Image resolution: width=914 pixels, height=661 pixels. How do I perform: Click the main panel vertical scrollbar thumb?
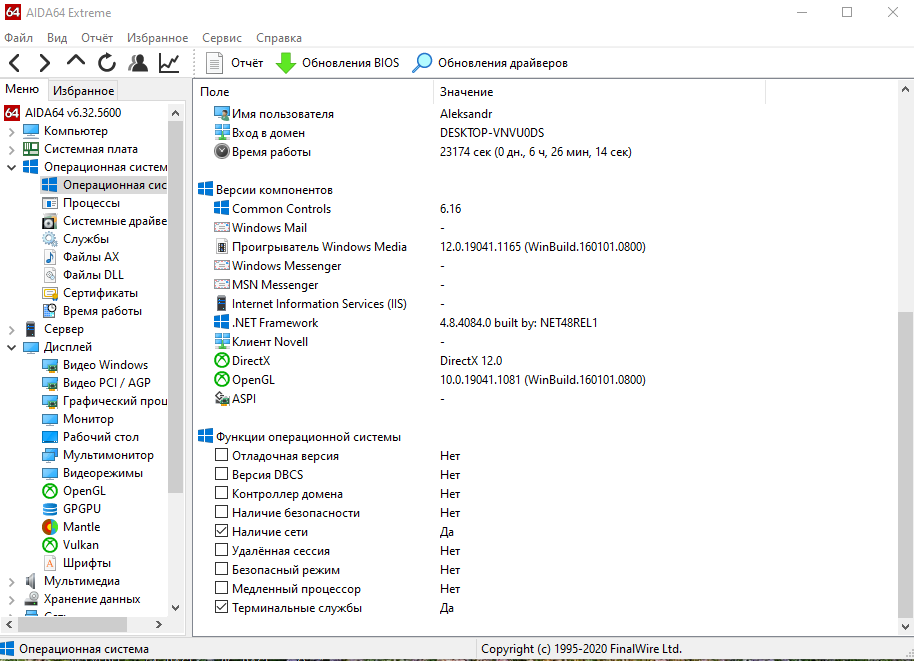(905, 465)
